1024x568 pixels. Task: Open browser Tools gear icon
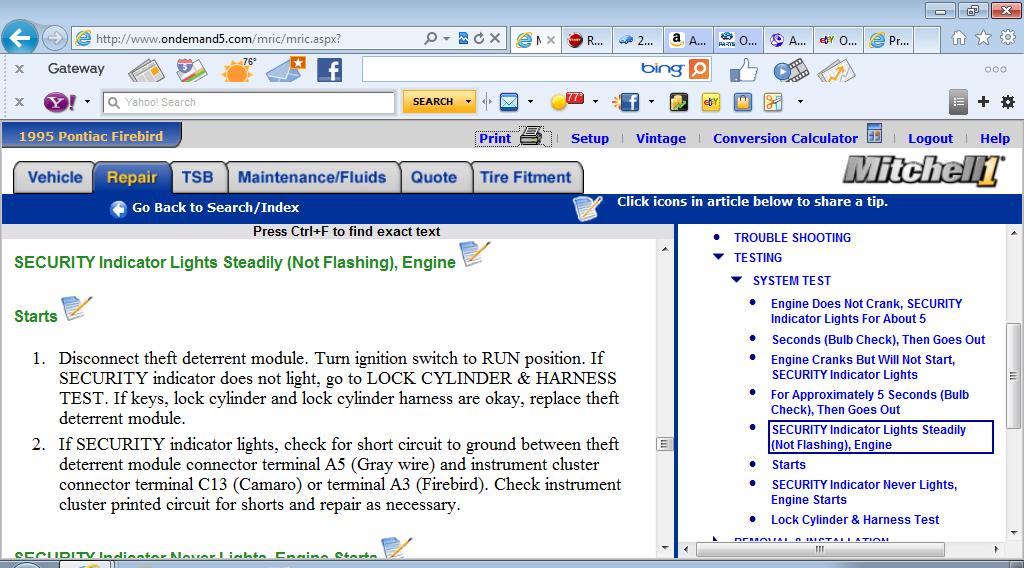point(1008,39)
